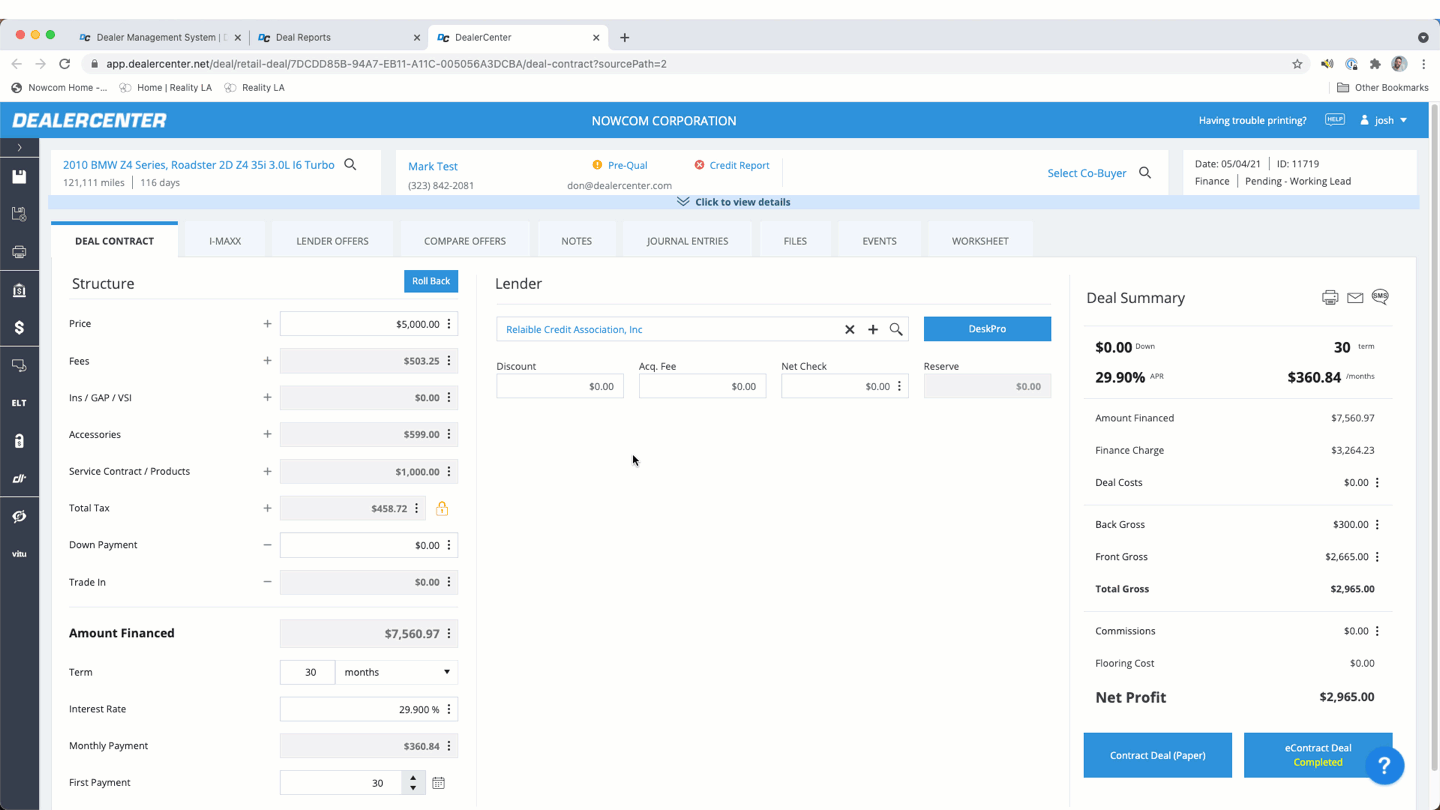
Task: Click the dollar tag icon in sidebar
Action: (x=19, y=441)
